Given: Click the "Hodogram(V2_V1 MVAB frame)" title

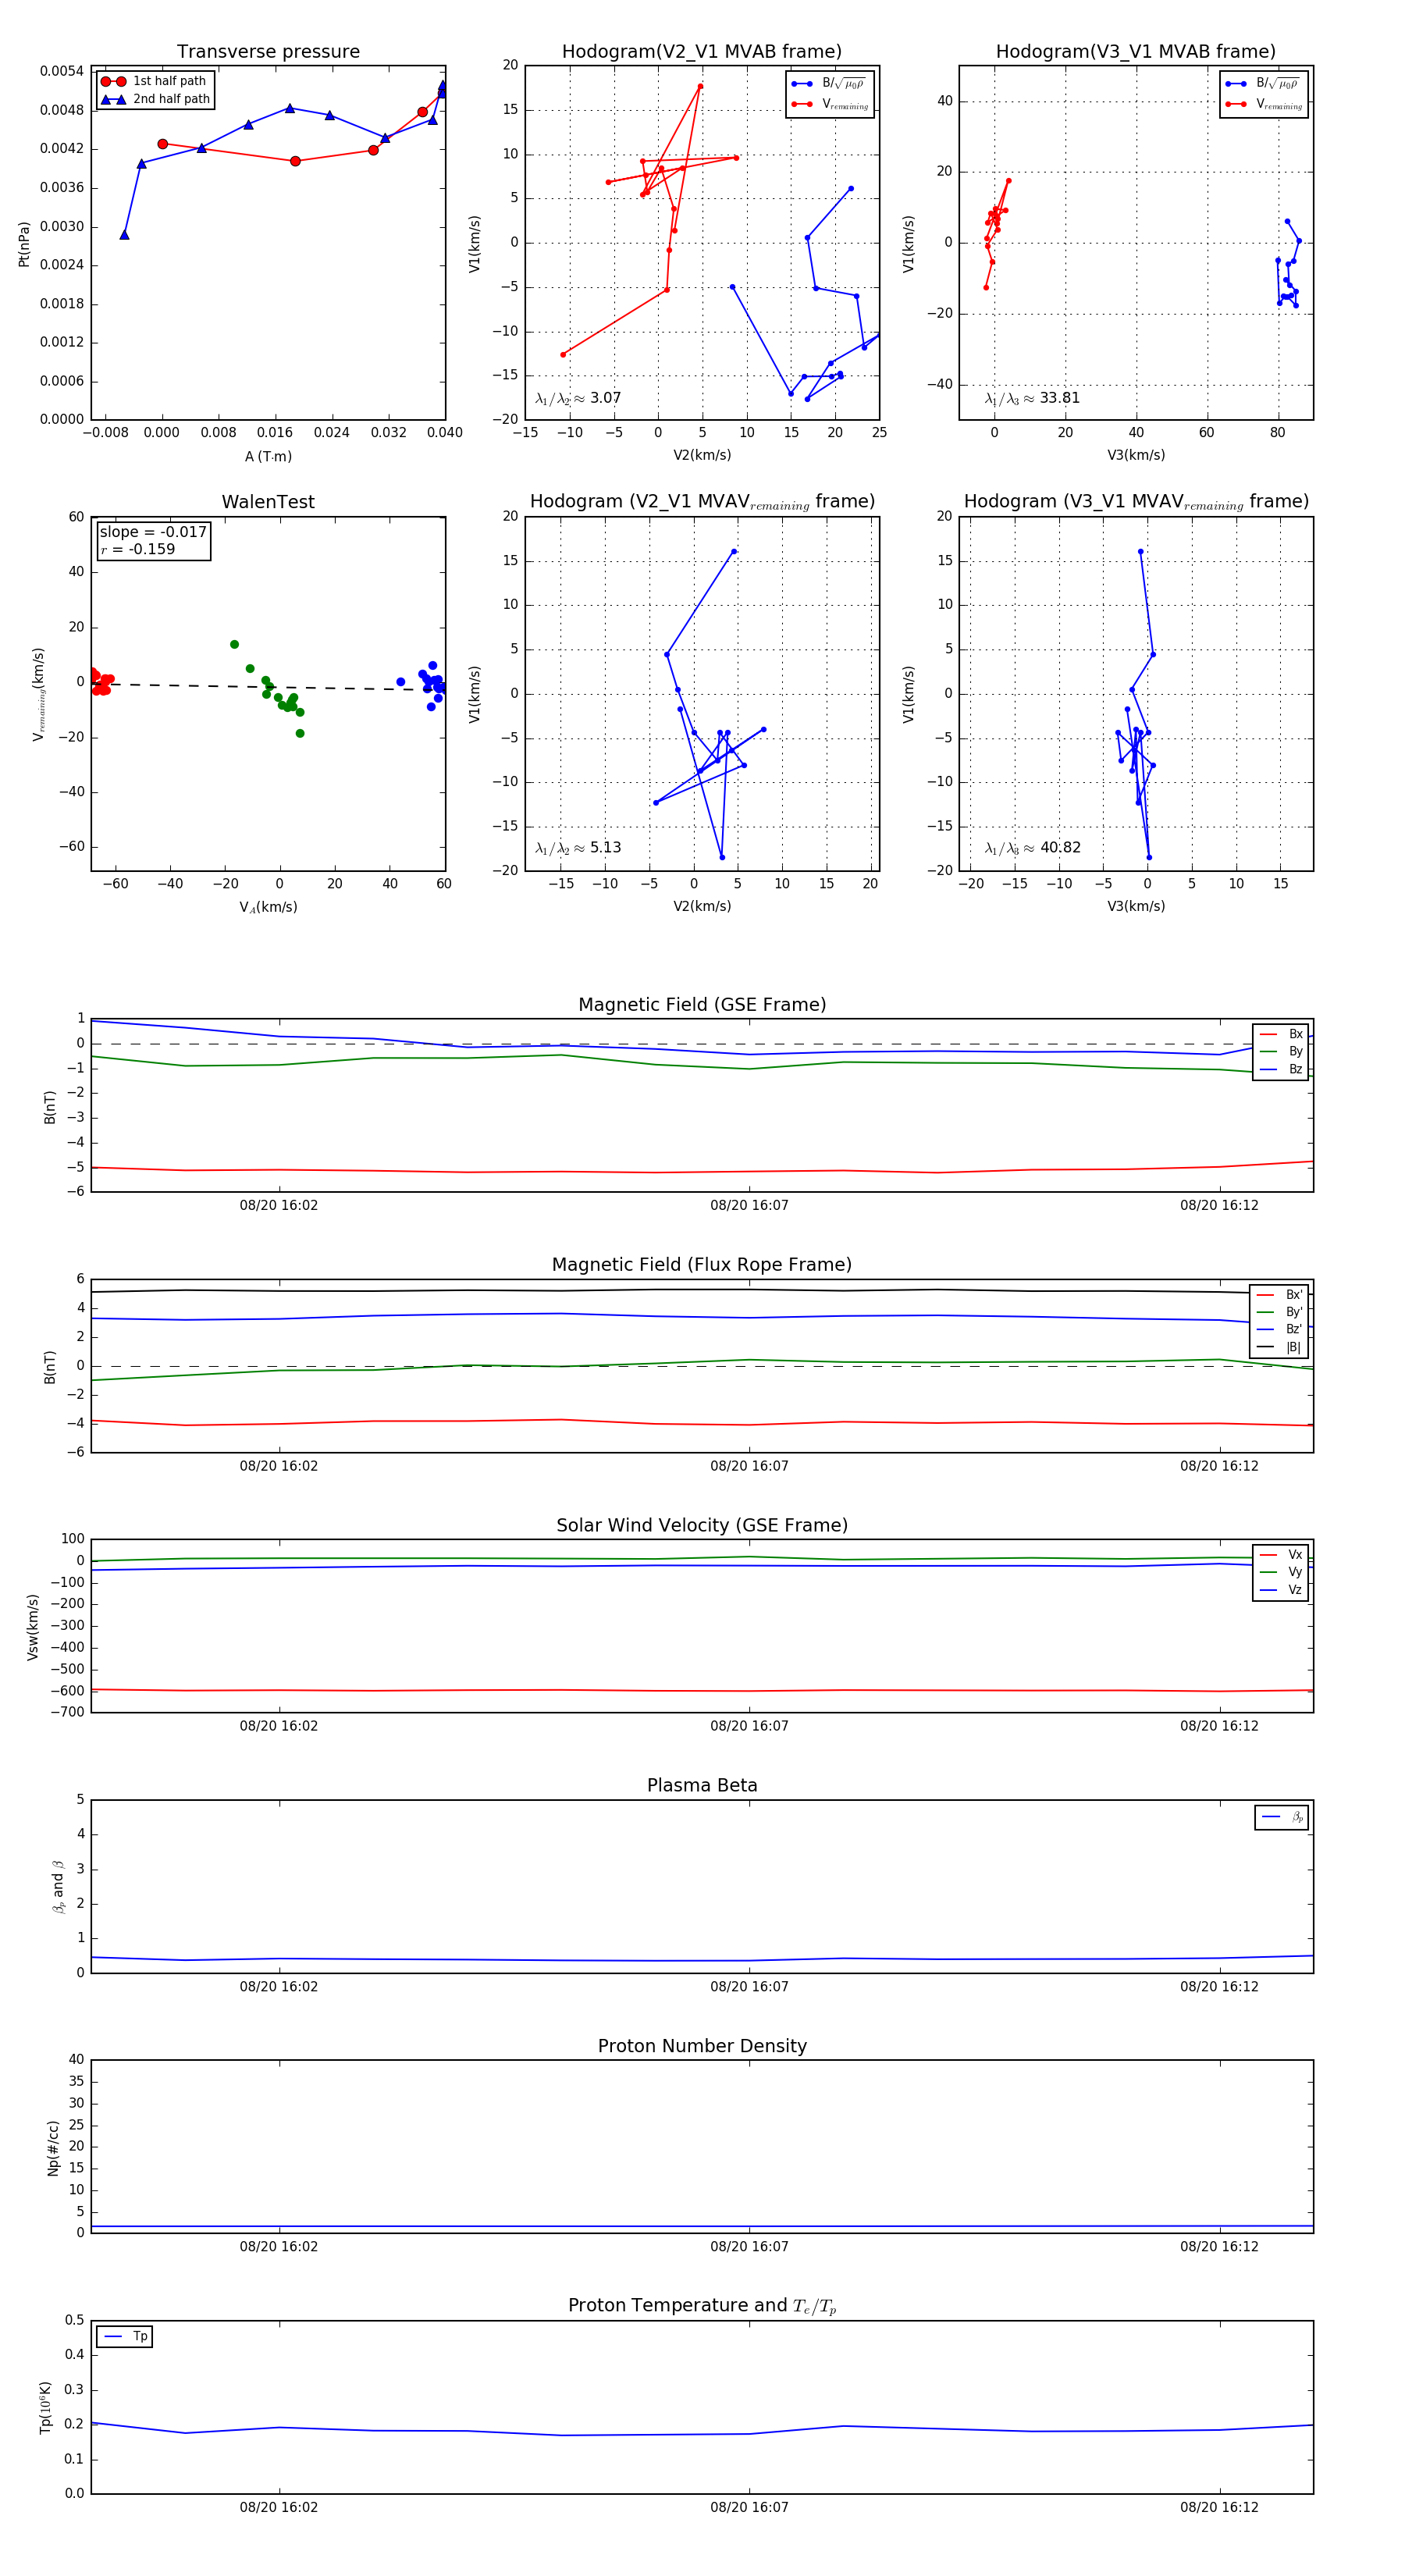Looking at the screenshot, I should 701,52.
